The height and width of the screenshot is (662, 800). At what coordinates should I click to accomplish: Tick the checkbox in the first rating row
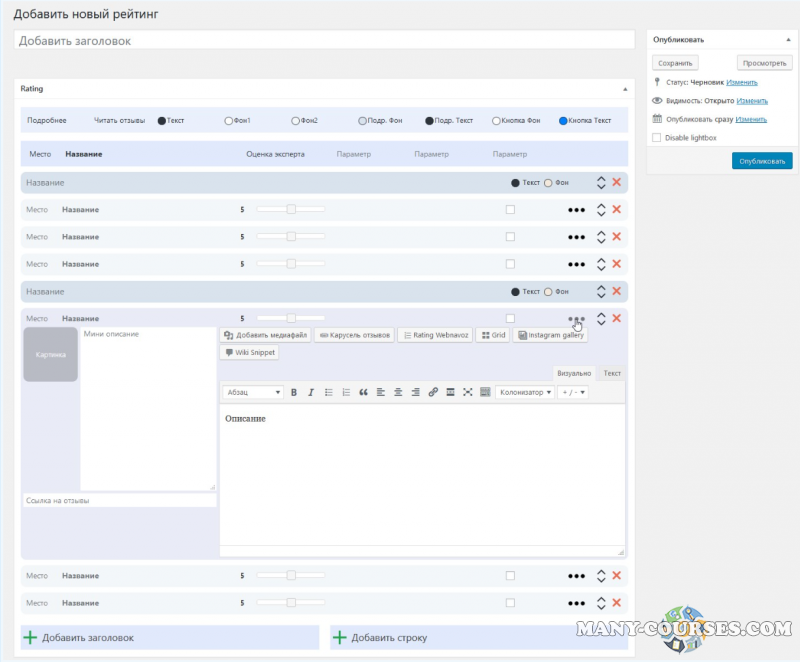pyautogui.click(x=510, y=210)
